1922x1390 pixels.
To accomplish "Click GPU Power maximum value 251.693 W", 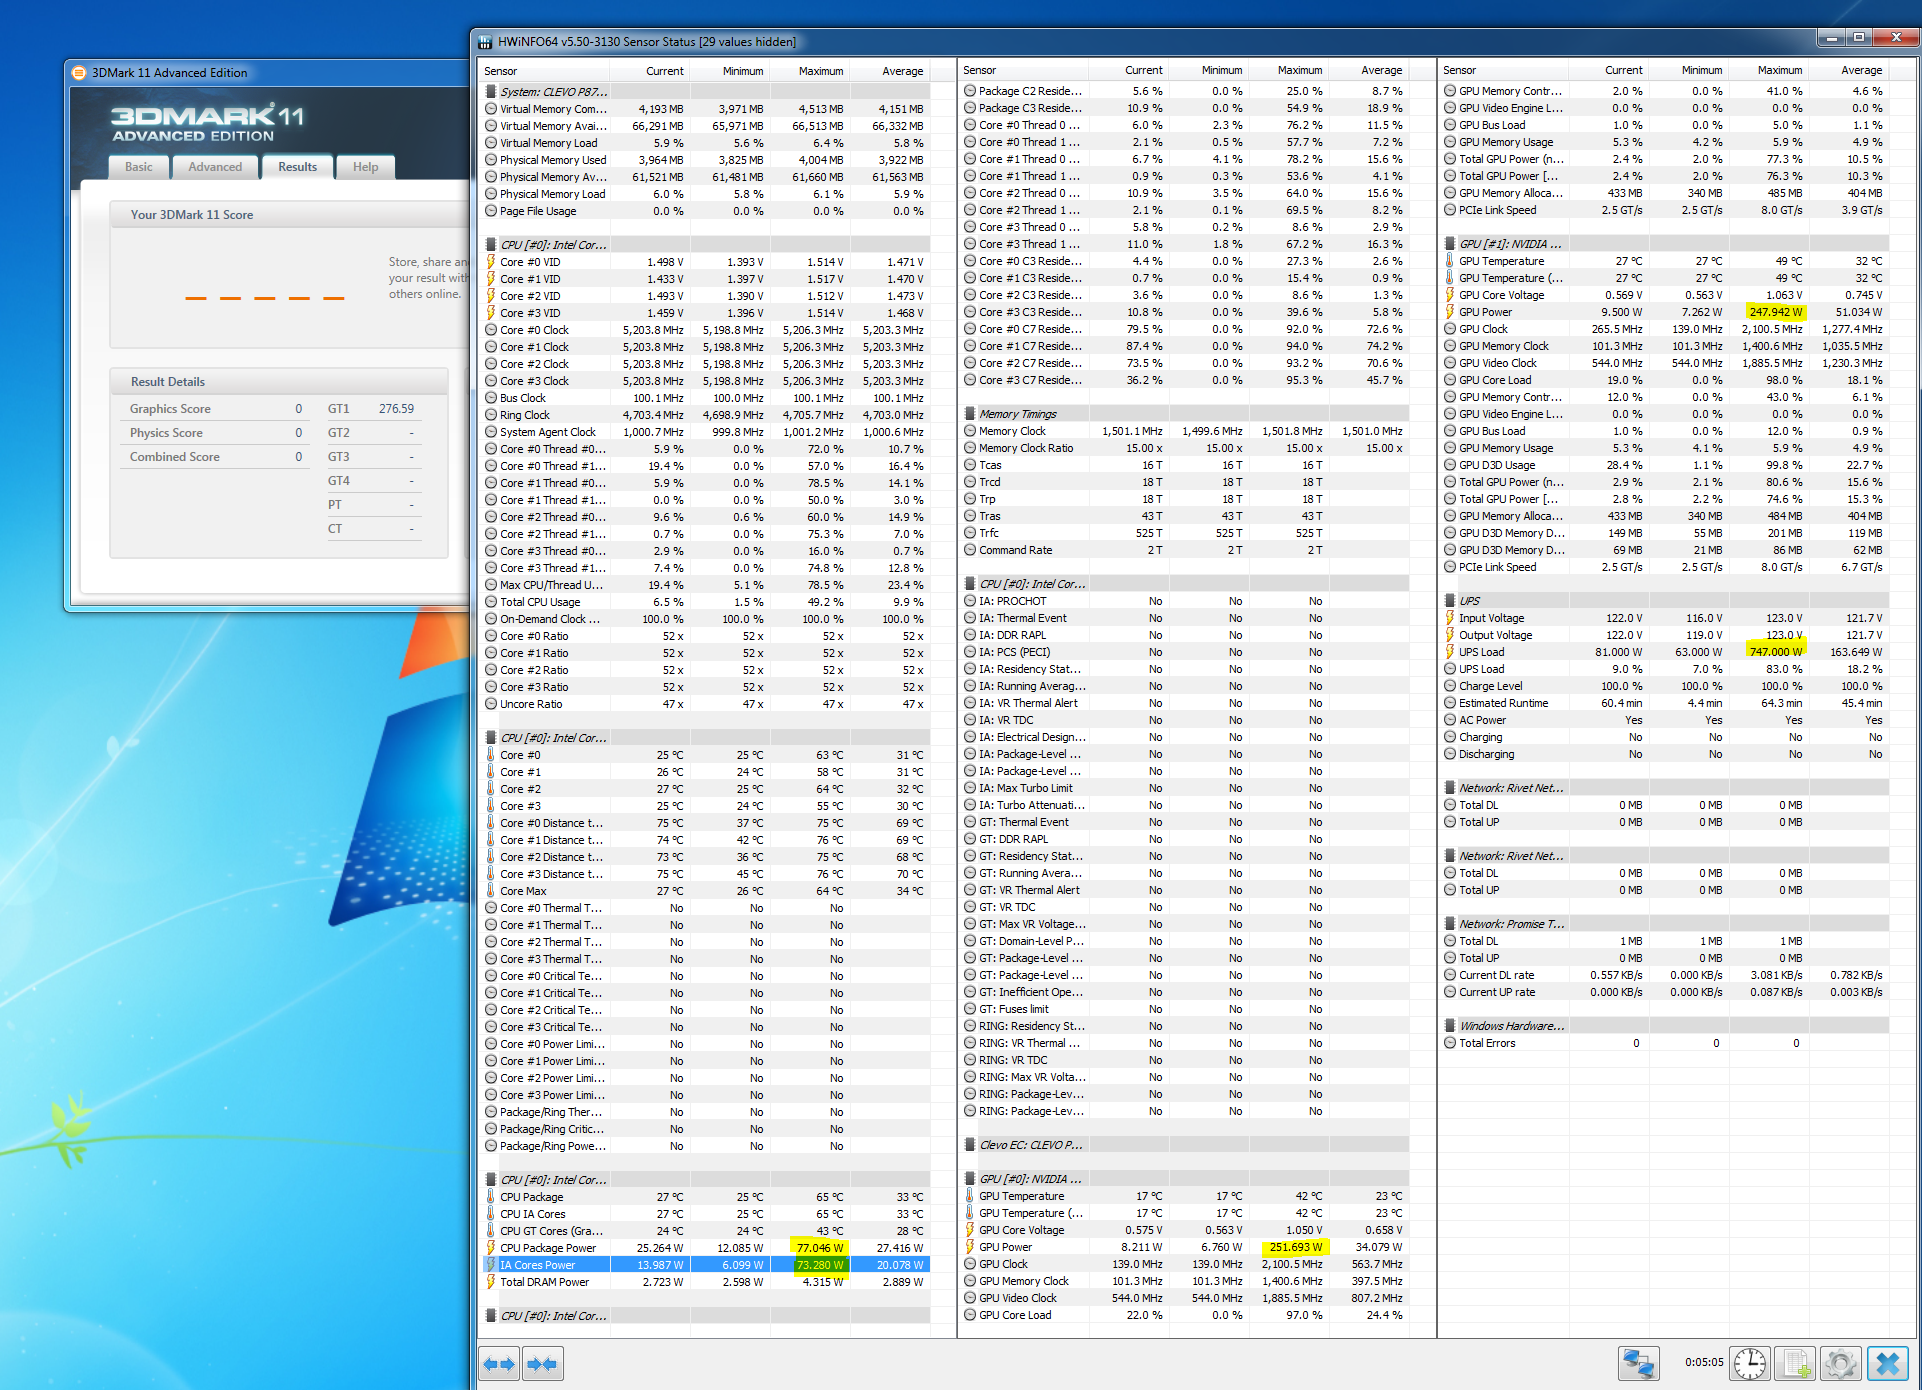I will click(1295, 1247).
